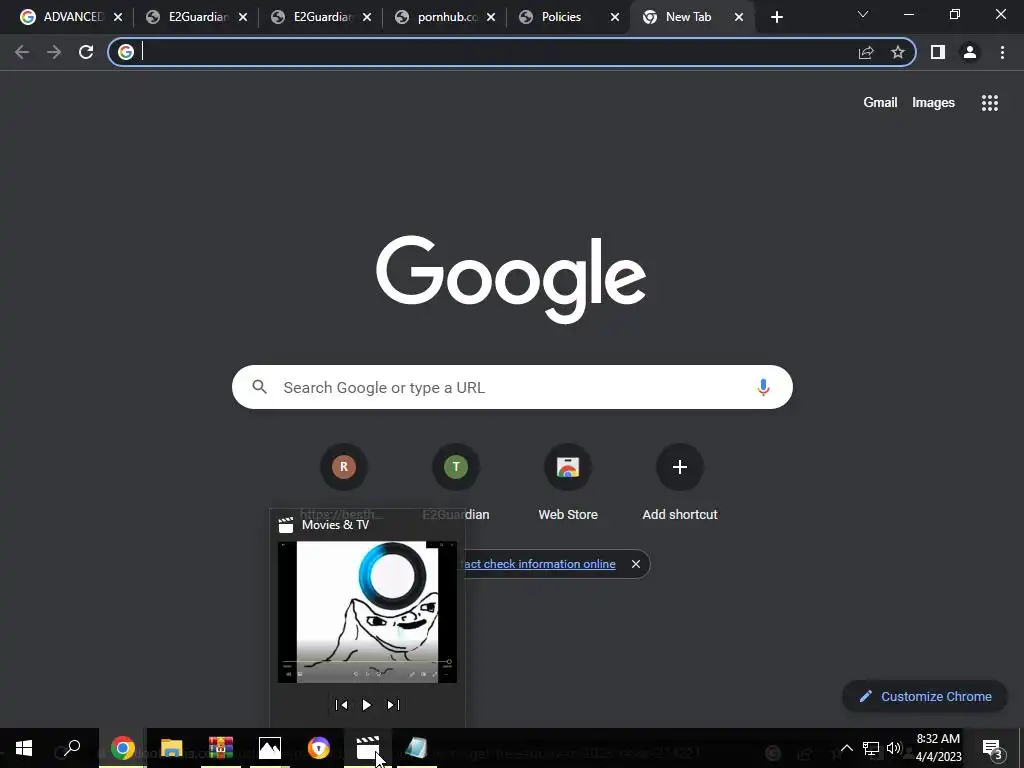
Task: Reload the current page
Action: point(86,52)
